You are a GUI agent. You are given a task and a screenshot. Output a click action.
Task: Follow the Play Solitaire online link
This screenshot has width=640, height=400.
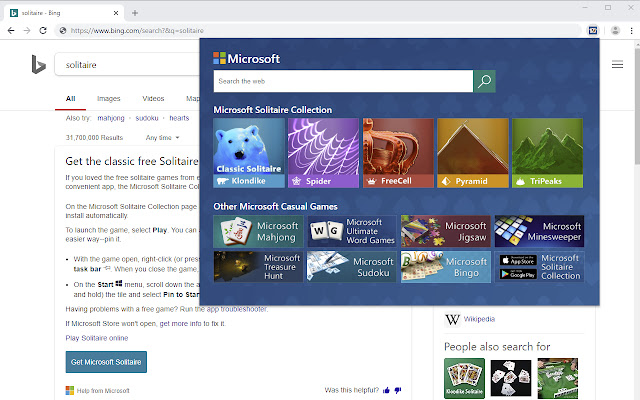coord(97,338)
